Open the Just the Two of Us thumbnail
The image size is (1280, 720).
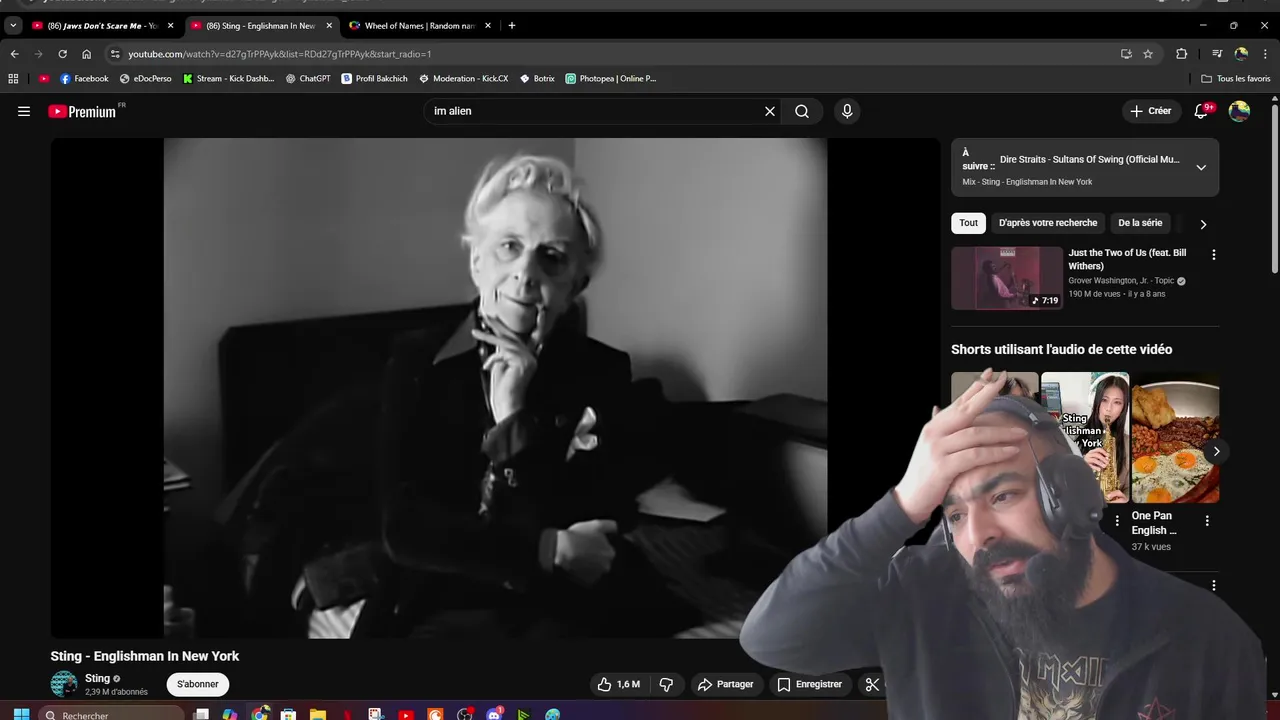click(x=1007, y=278)
